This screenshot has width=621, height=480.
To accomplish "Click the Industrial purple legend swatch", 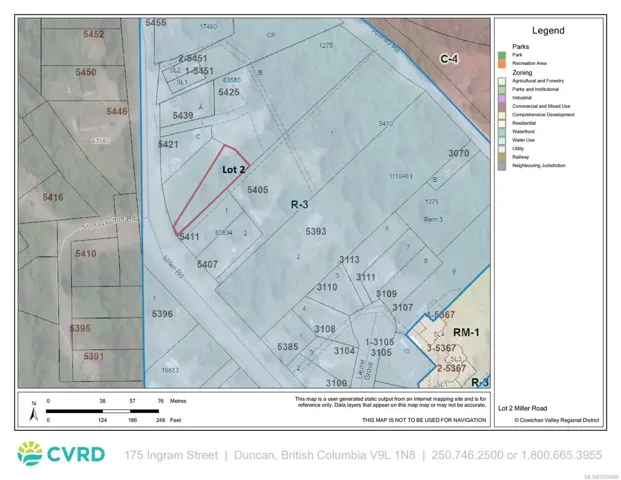I will point(501,97).
